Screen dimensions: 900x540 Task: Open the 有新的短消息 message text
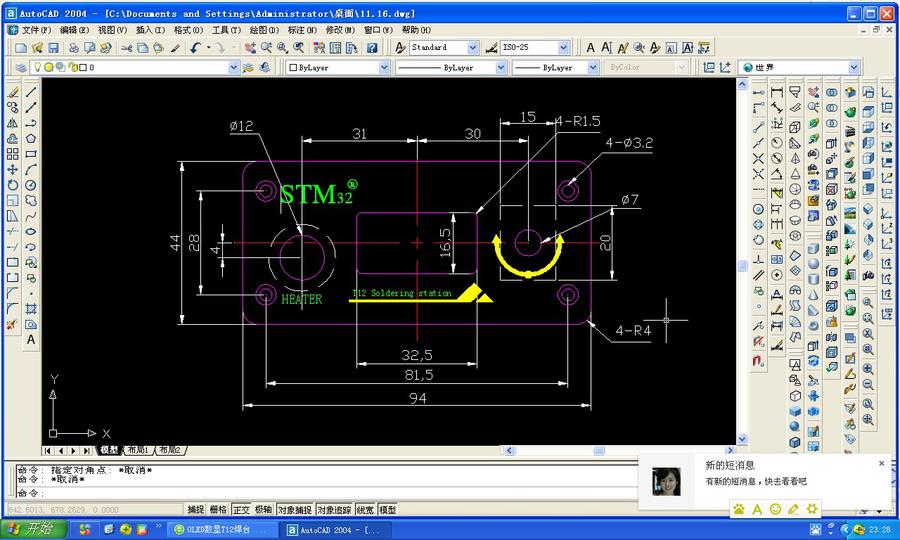[x=755, y=481]
